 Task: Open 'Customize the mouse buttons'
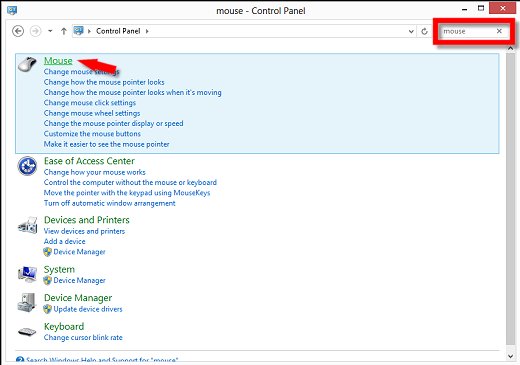point(92,134)
